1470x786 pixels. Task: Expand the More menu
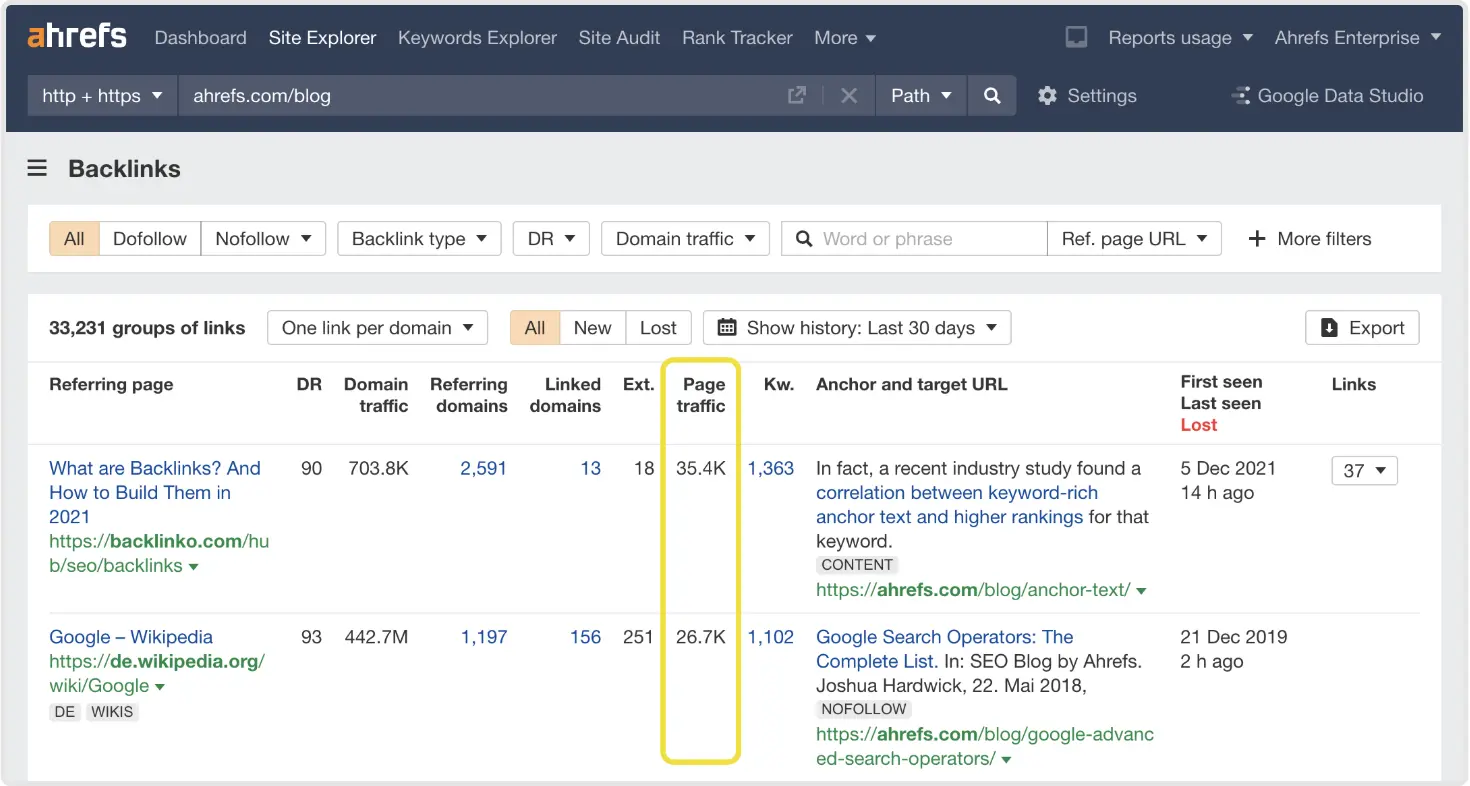pyautogui.click(x=845, y=38)
